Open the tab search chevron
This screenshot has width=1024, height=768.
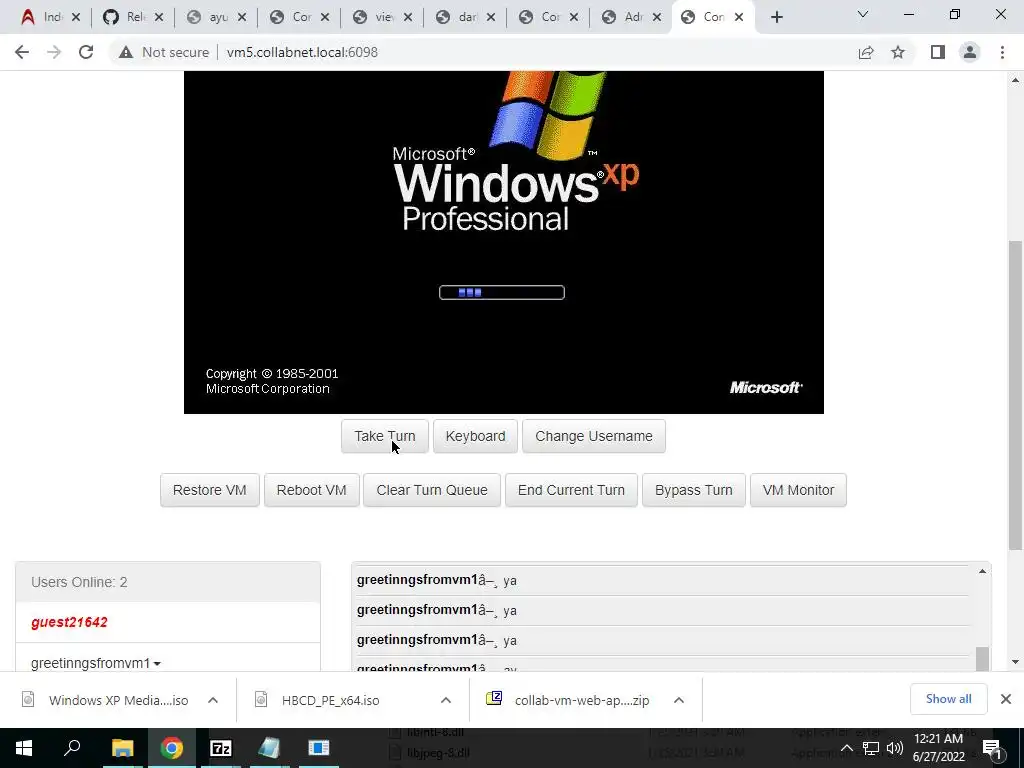point(863,14)
